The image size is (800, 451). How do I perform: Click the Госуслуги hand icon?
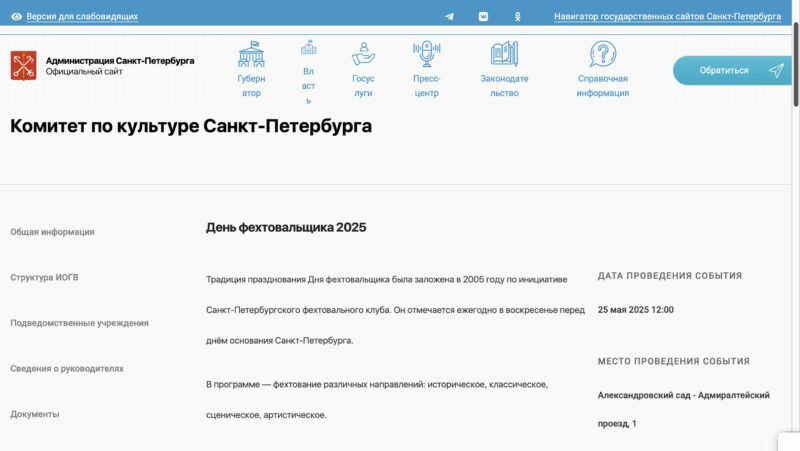tap(363, 54)
